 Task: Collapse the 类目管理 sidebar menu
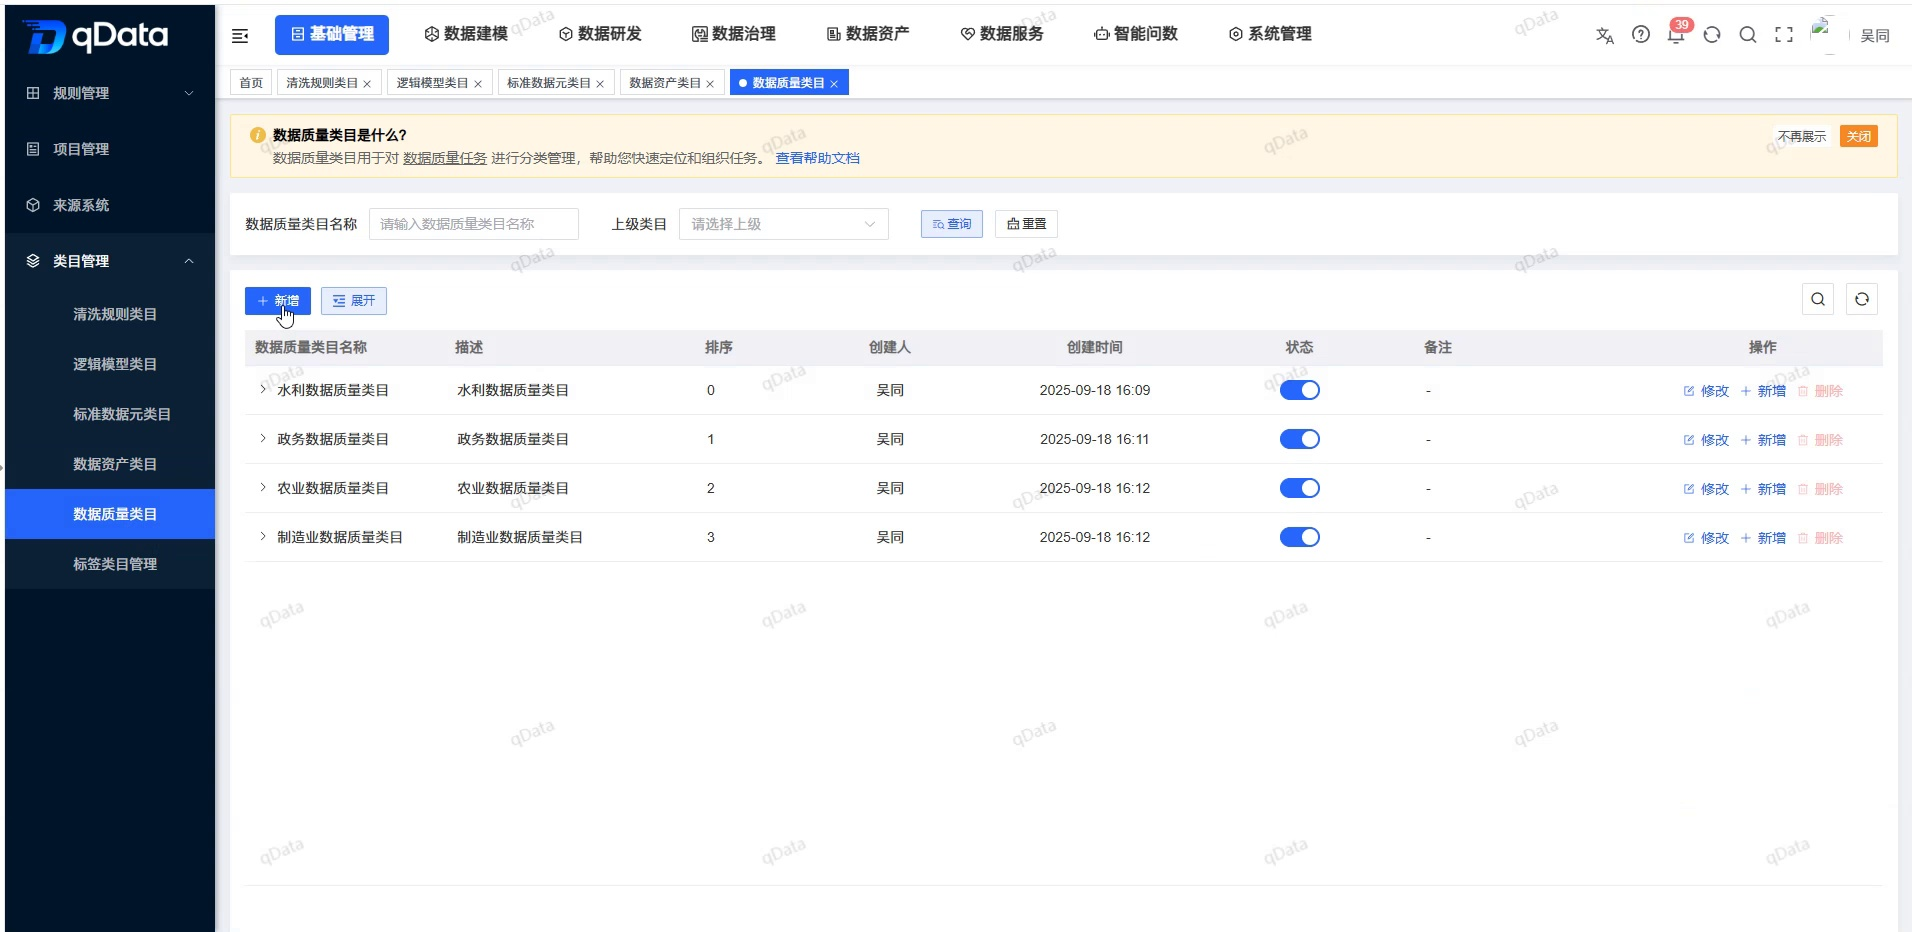click(110, 261)
